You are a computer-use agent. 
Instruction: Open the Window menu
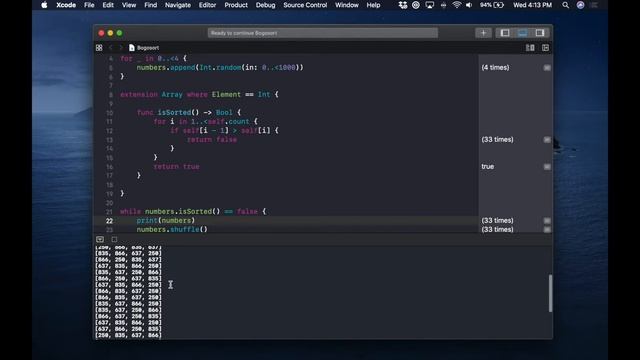[x=347, y=5]
